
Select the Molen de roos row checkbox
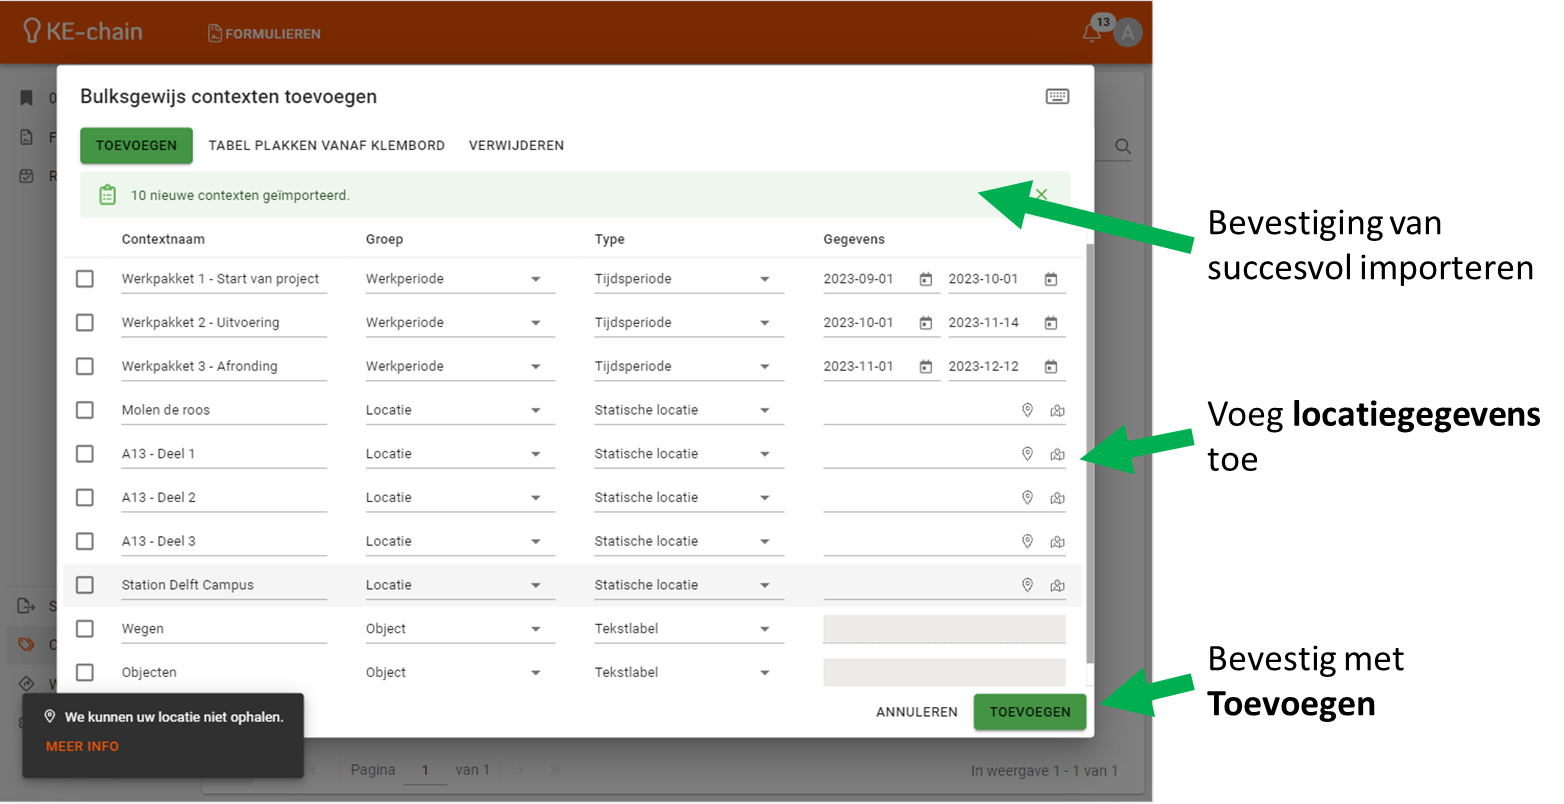85,410
